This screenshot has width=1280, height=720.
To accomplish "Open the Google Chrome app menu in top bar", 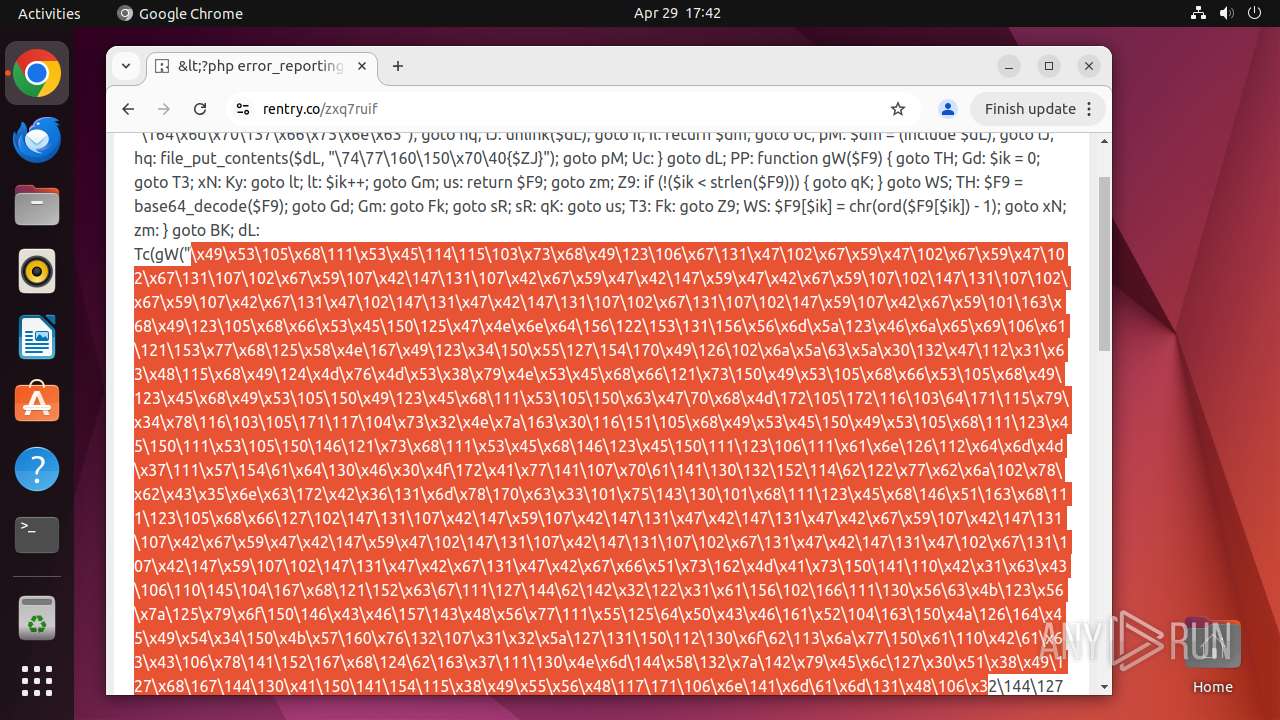I will click(180, 13).
